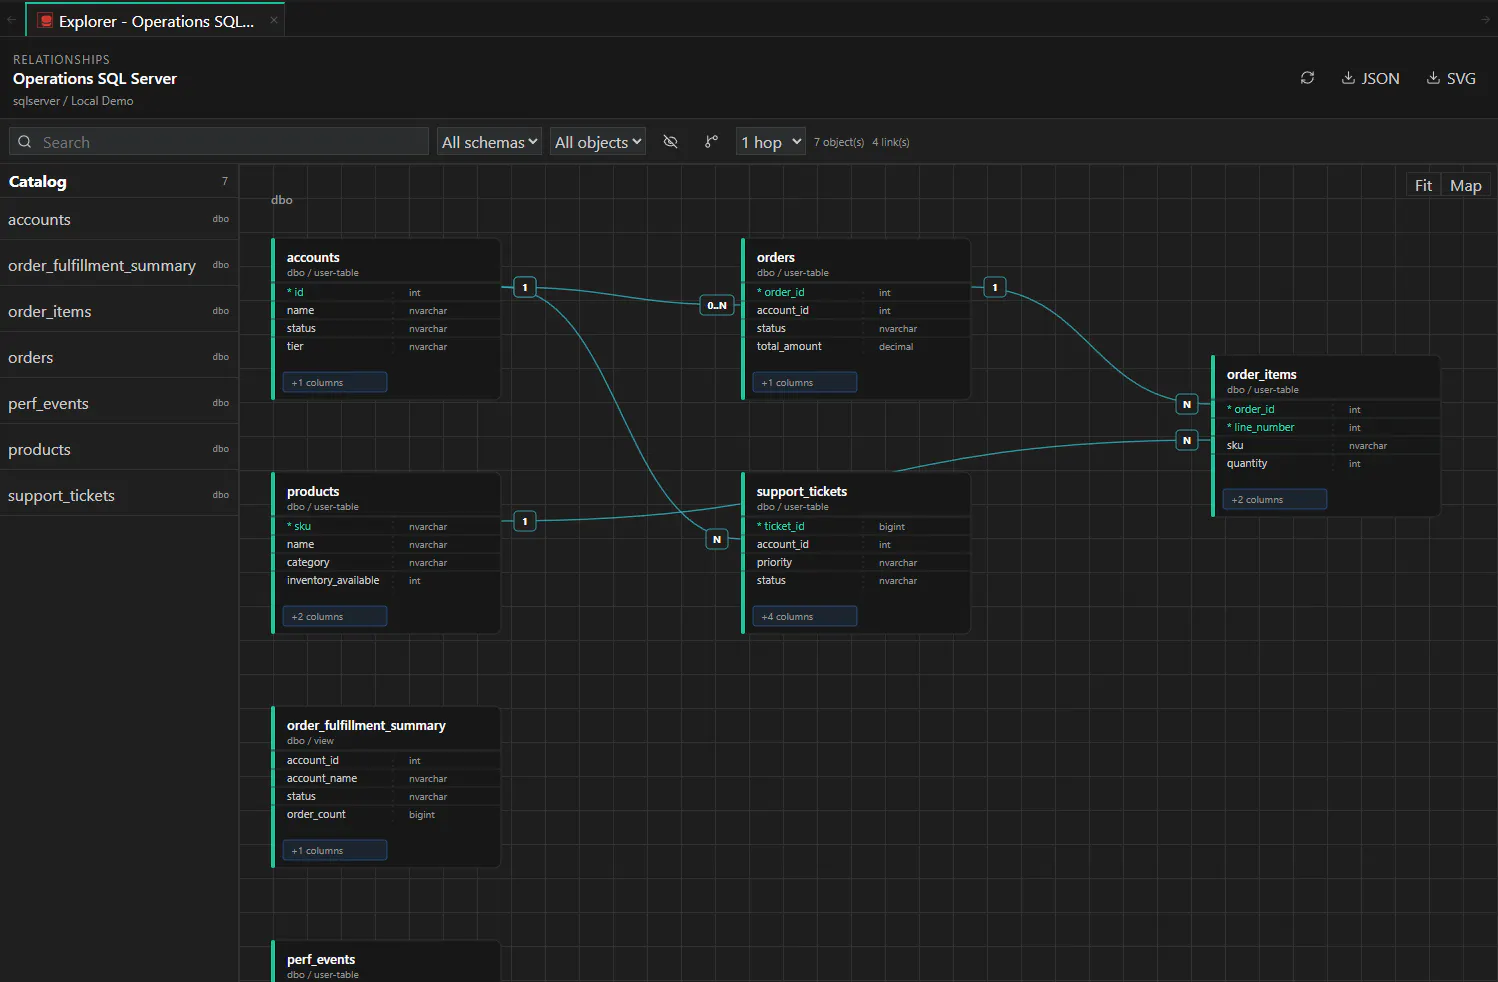Toggle the hidden-objects eye icon
1498x982 pixels.
pyautogui.click(x=671, y=142)
